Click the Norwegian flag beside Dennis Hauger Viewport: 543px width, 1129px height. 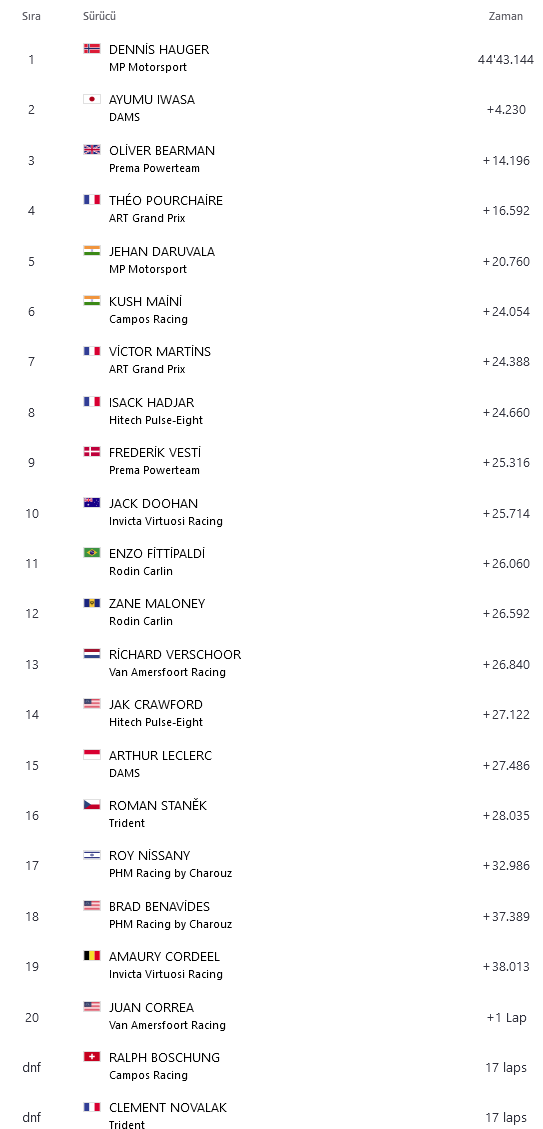click(x=91, y=49)
